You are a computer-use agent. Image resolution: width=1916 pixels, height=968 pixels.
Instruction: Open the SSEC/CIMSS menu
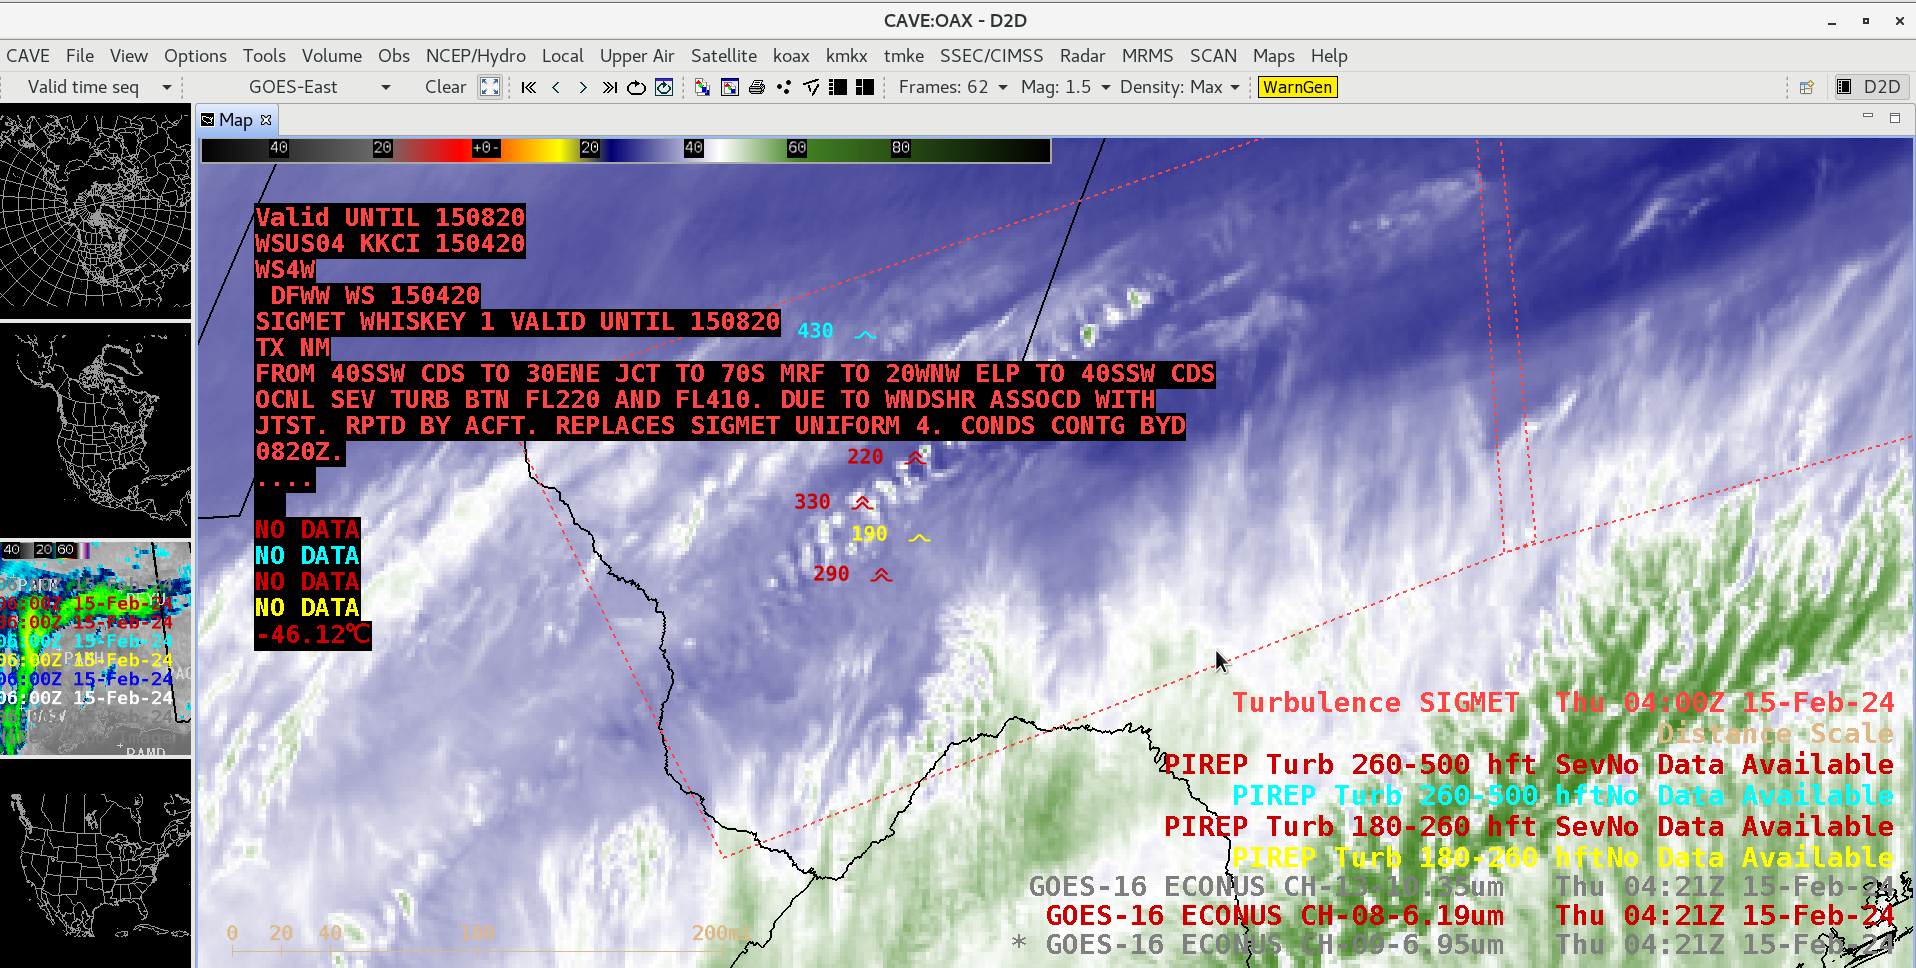point(991,56)
